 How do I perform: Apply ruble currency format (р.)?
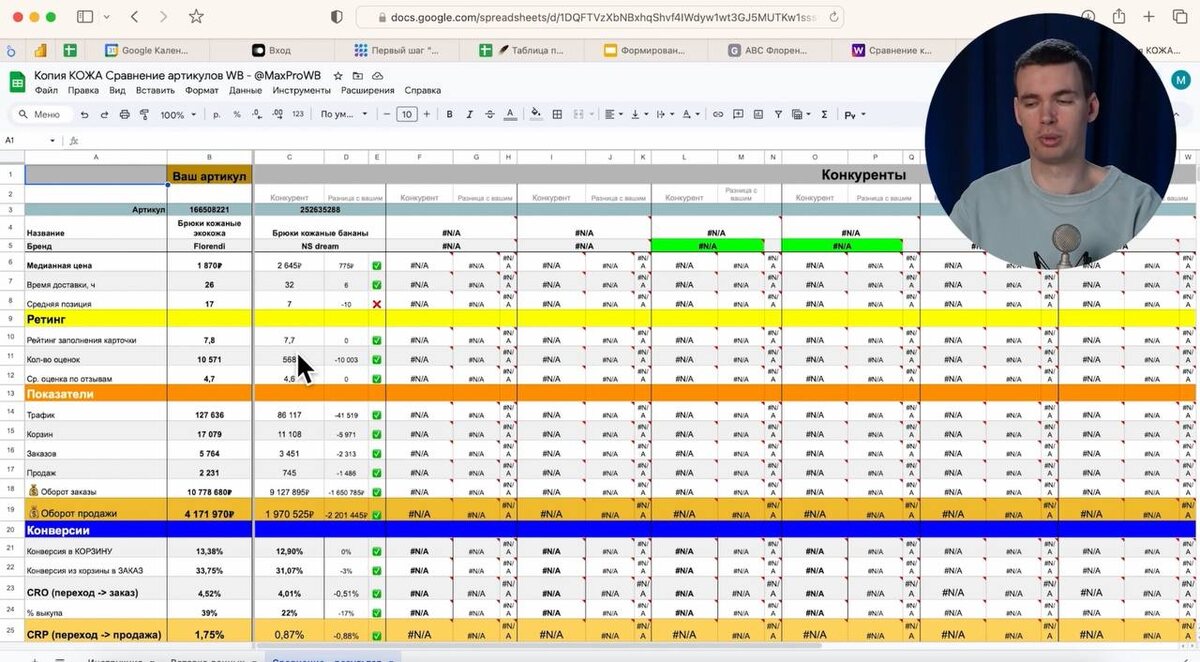point(218,115)
